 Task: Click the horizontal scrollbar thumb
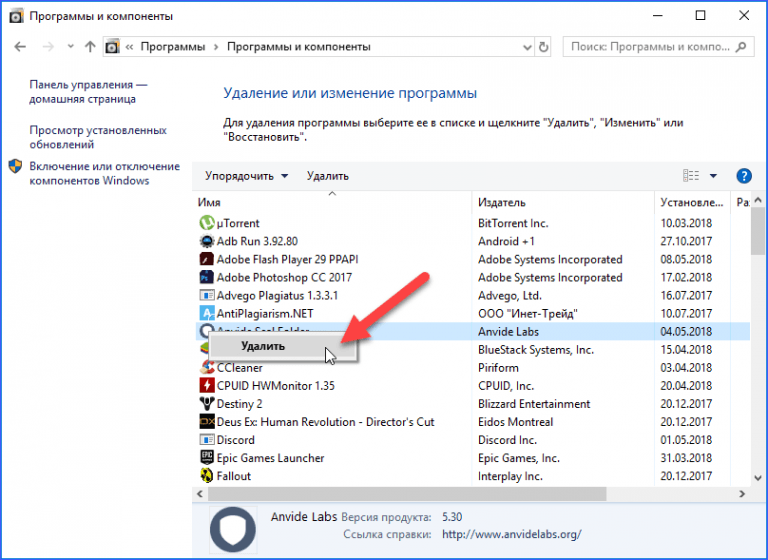[x=407, y=494]
